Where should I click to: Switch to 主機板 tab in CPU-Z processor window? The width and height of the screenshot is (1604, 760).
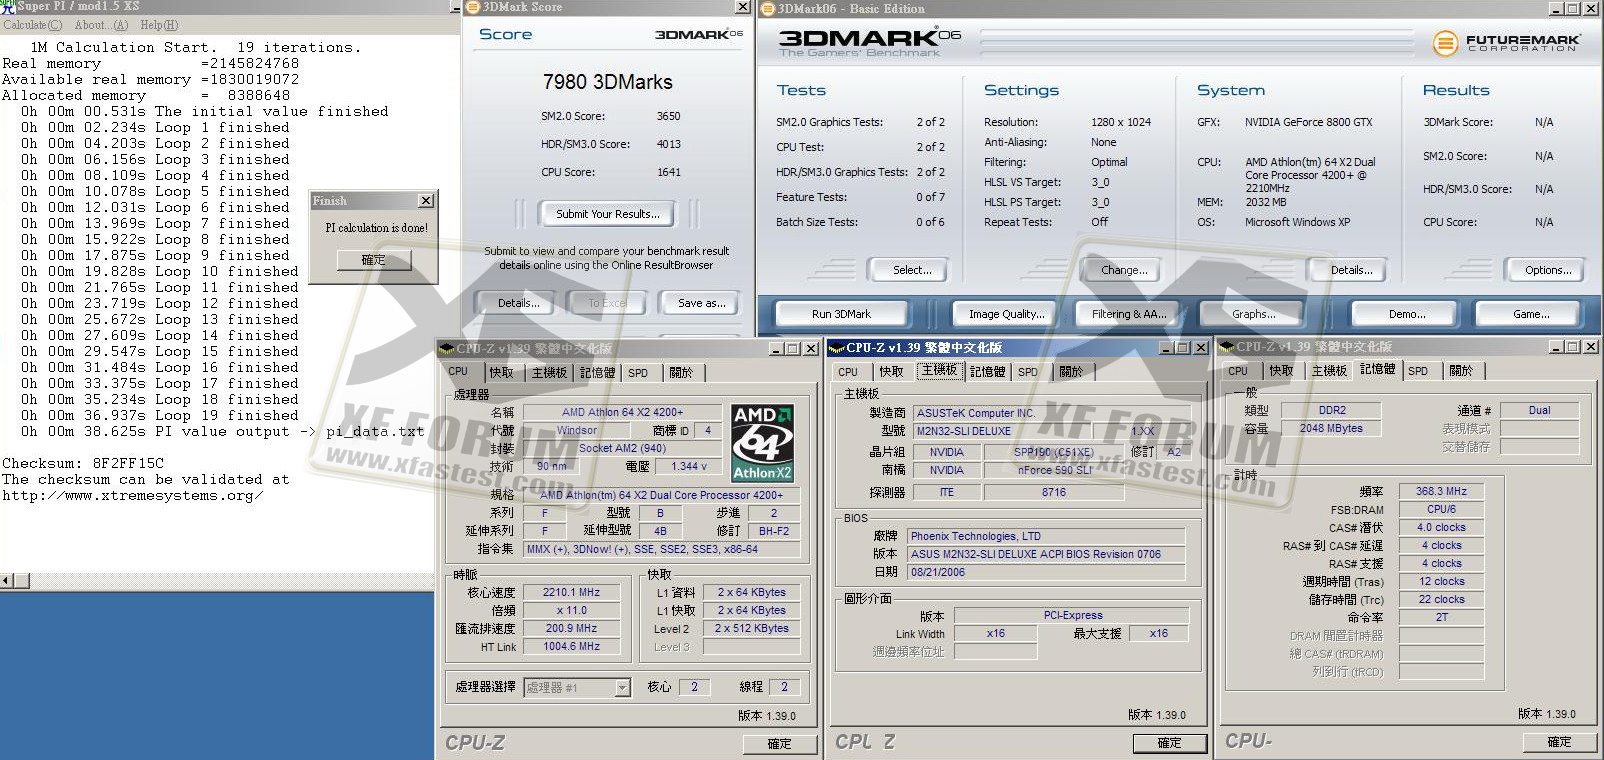pyautogui.click(x=549, y=372)
